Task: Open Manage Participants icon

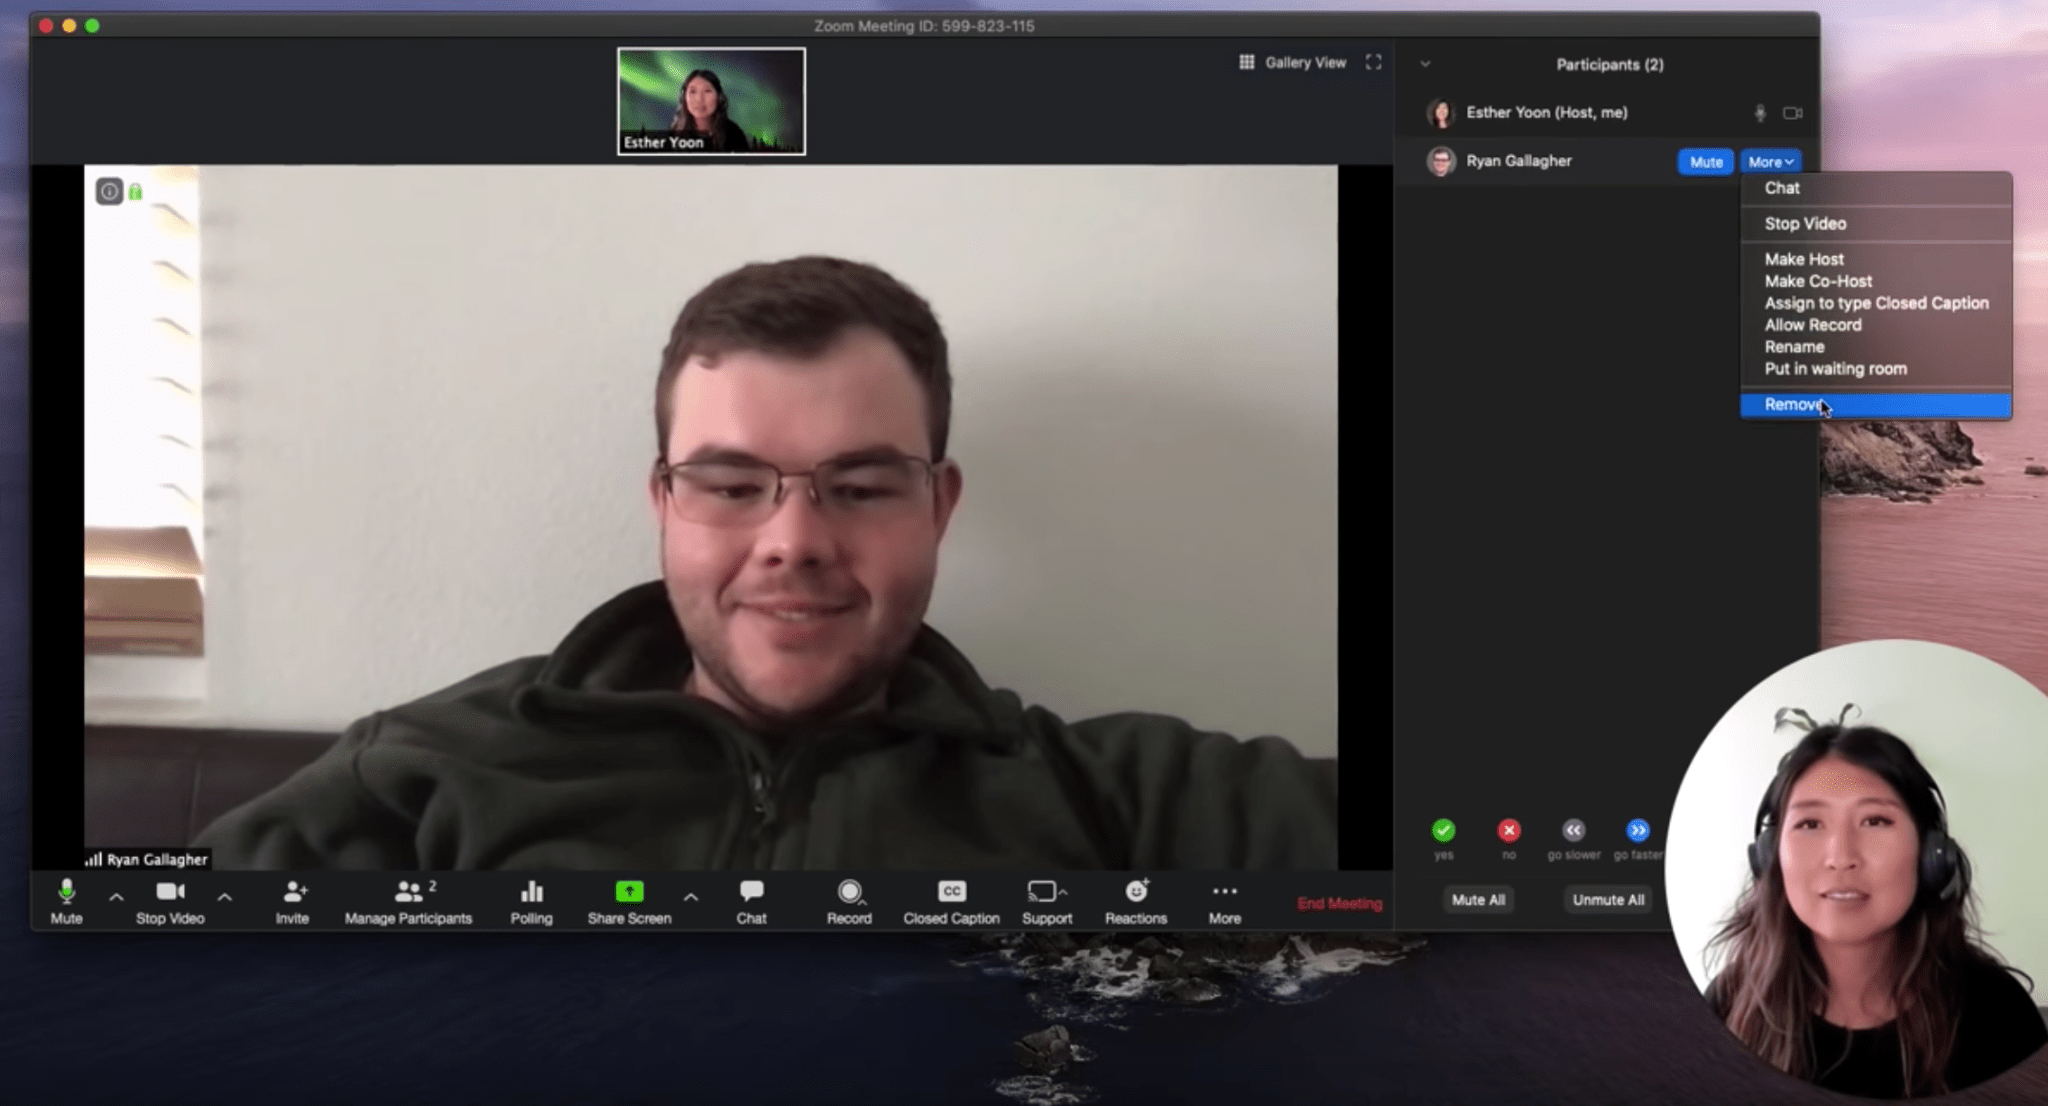Action: coord(408,891)
